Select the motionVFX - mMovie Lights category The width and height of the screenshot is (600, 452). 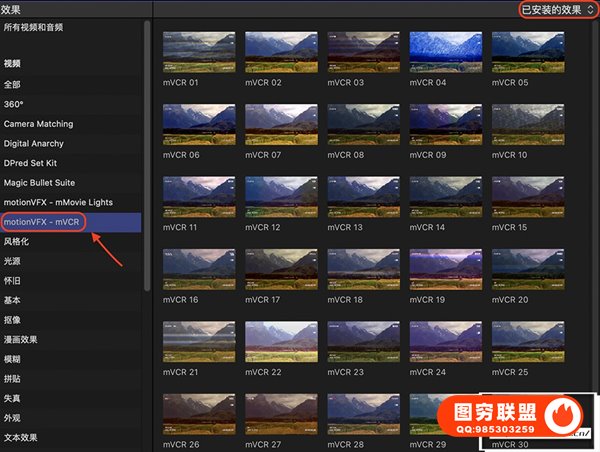point(60,202)
